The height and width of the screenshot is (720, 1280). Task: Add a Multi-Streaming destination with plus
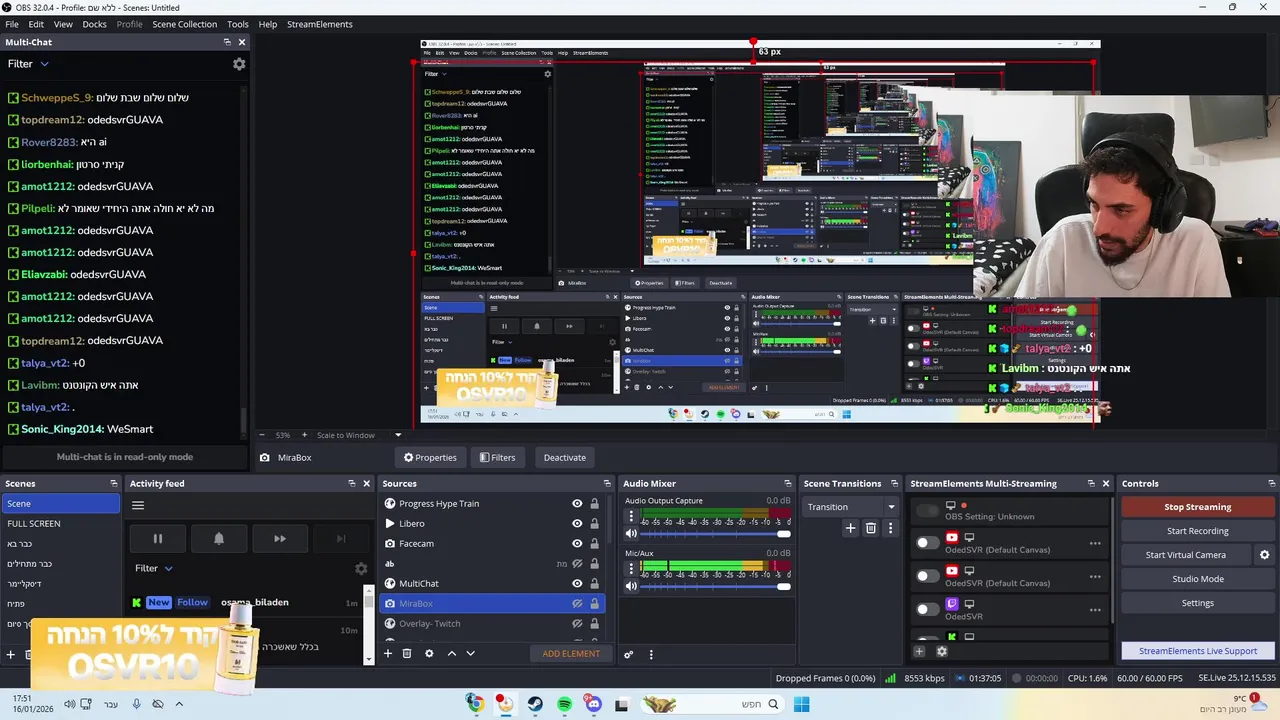coord(919,652)
